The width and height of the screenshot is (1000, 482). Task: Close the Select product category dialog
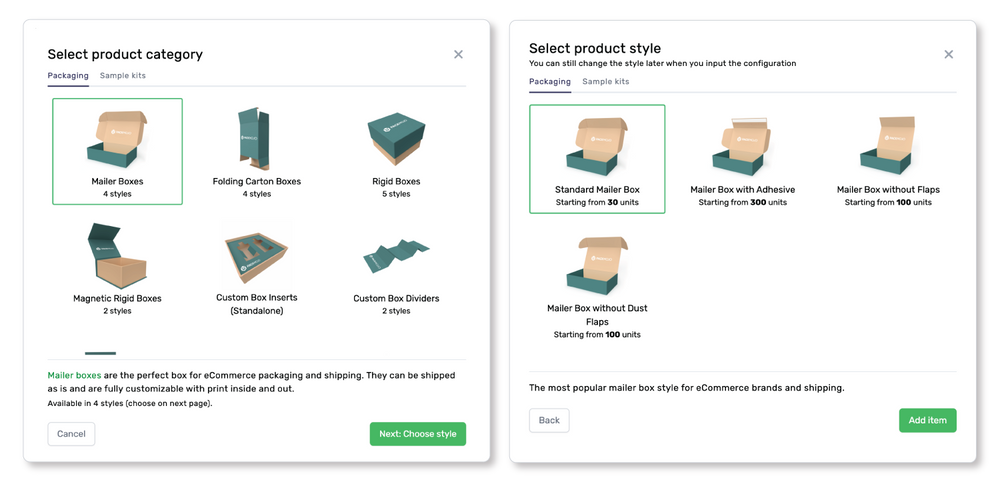(x=458, y=54)
